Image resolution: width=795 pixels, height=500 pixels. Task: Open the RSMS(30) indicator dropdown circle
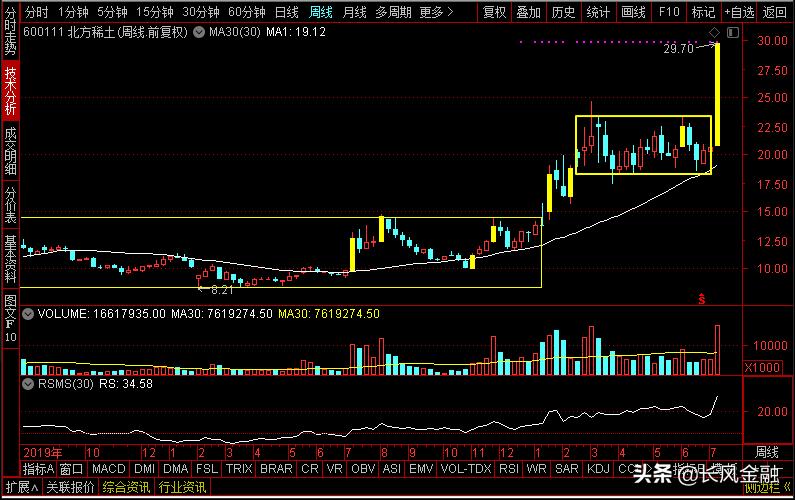pos(28,384)
